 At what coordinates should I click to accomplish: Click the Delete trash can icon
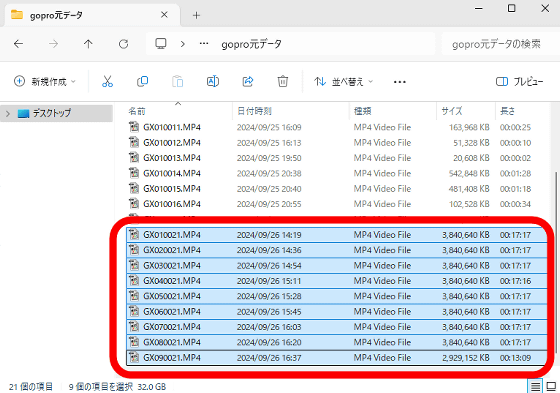pos(282,81)
